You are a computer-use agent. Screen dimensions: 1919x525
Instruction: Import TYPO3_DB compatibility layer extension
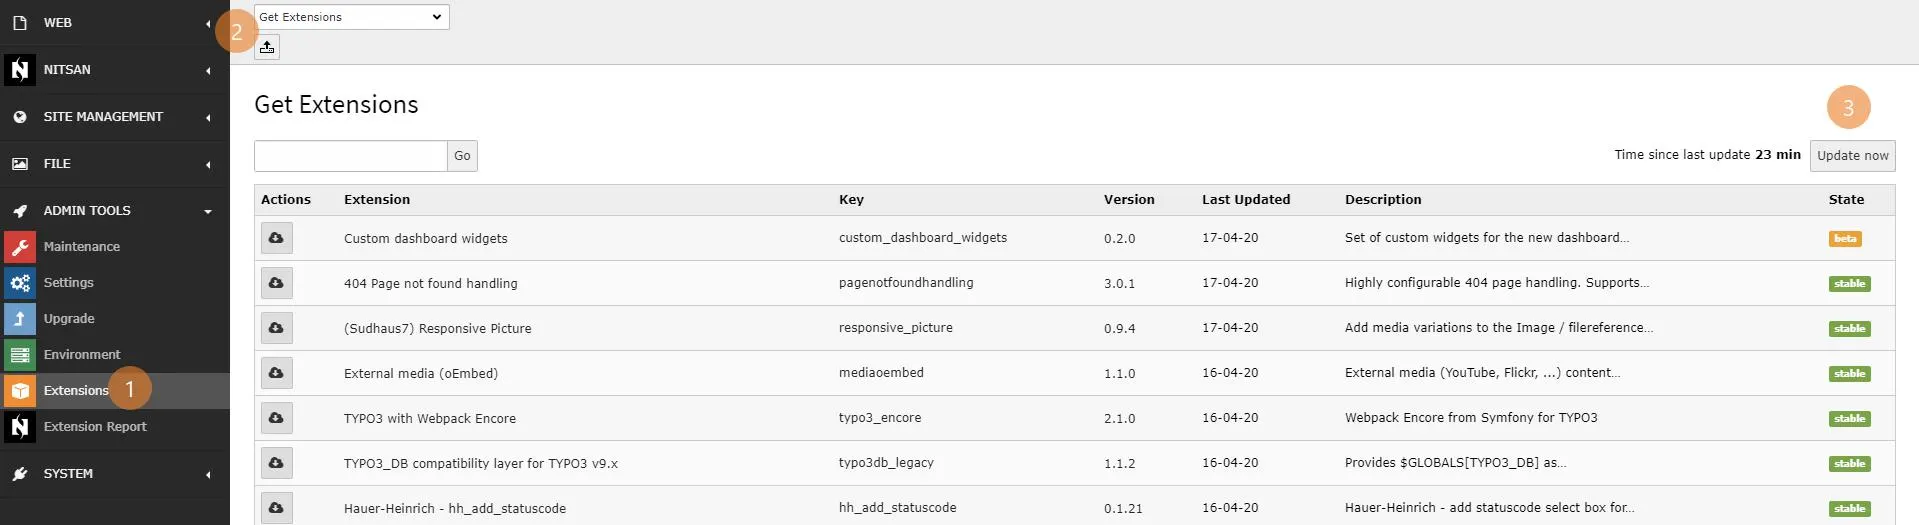point(276,463)
